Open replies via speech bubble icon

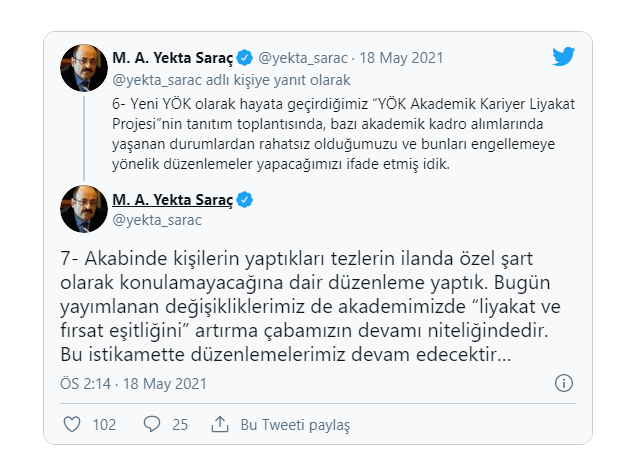(x=152, y=424)
